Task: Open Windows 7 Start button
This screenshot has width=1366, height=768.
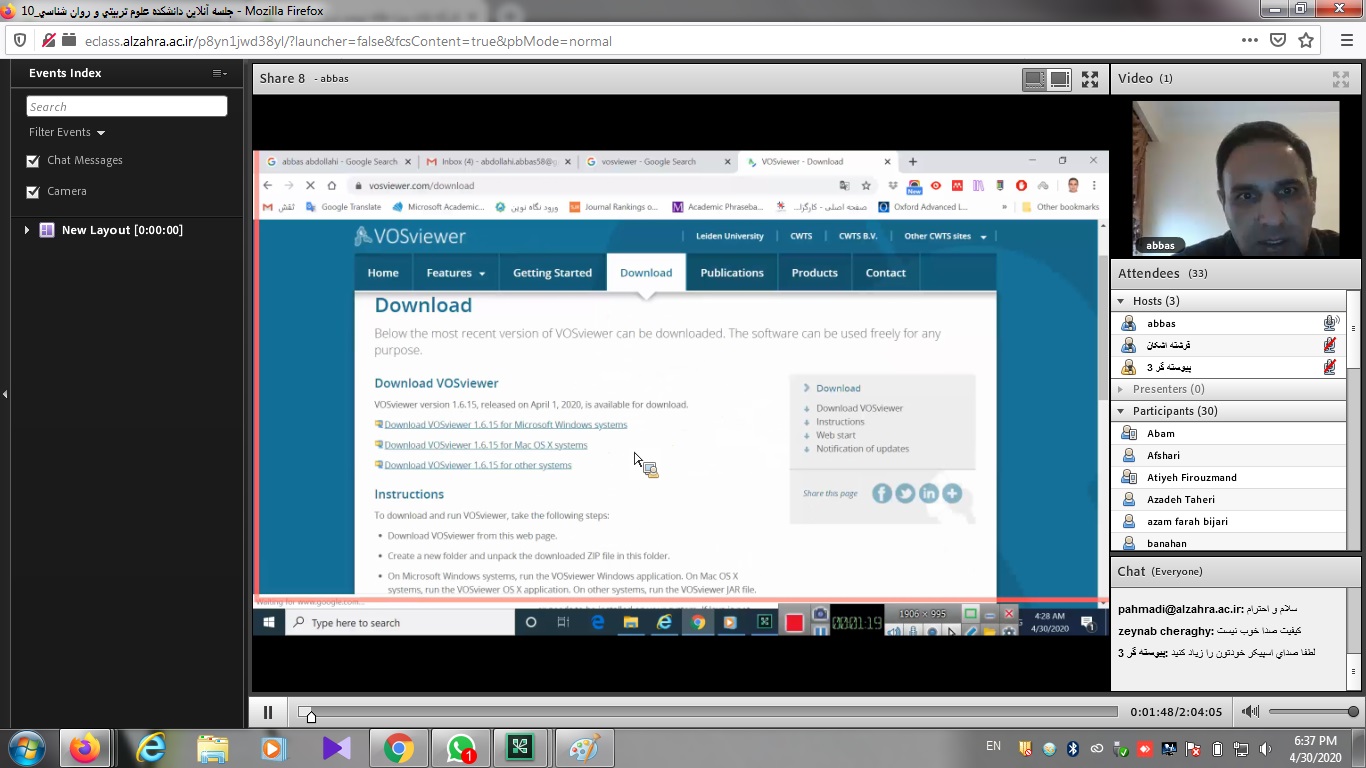Action: [27, 748]
